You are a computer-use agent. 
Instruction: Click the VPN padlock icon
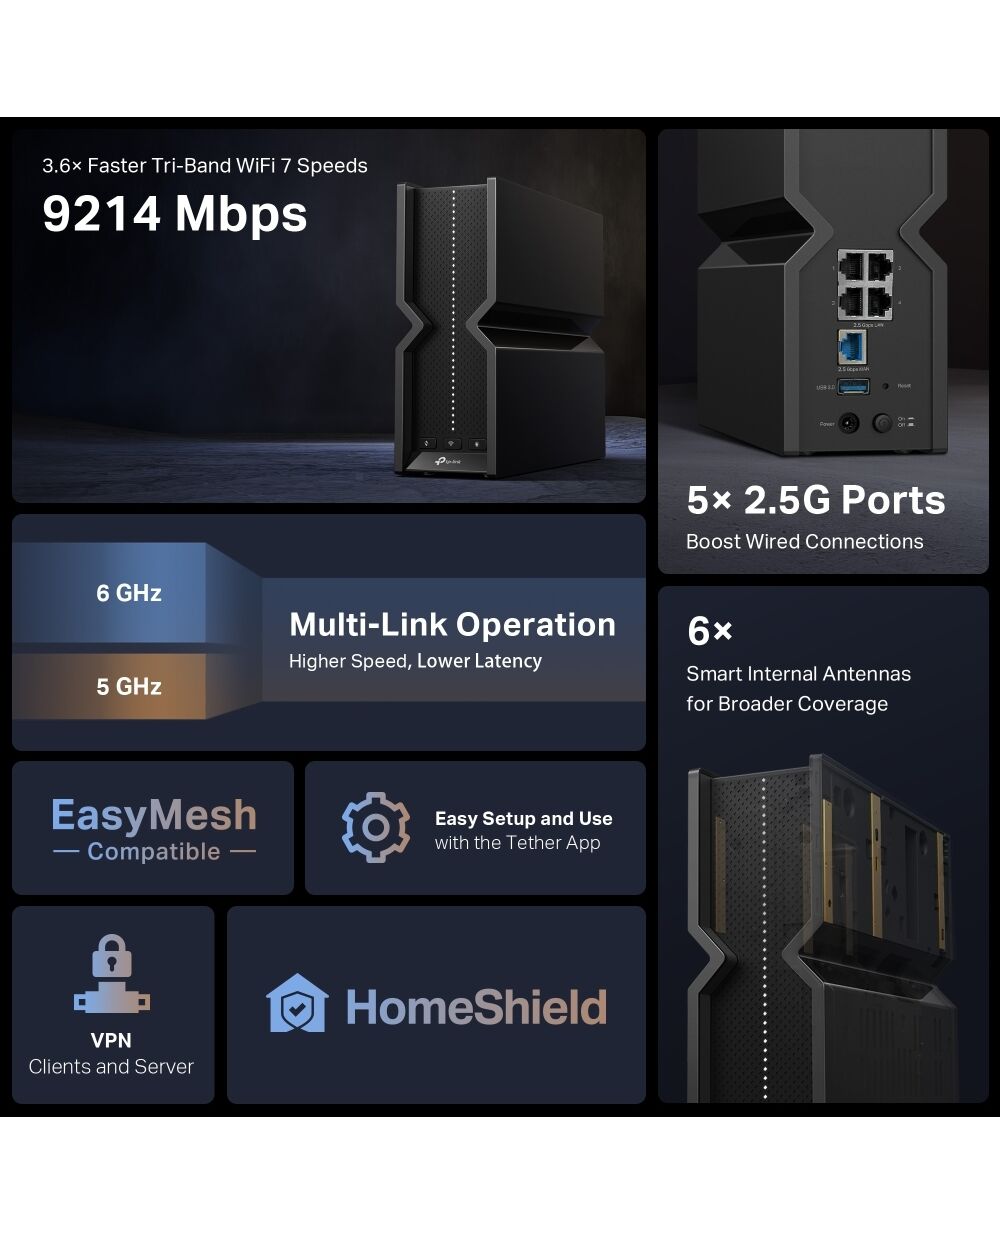pos(112,974)
